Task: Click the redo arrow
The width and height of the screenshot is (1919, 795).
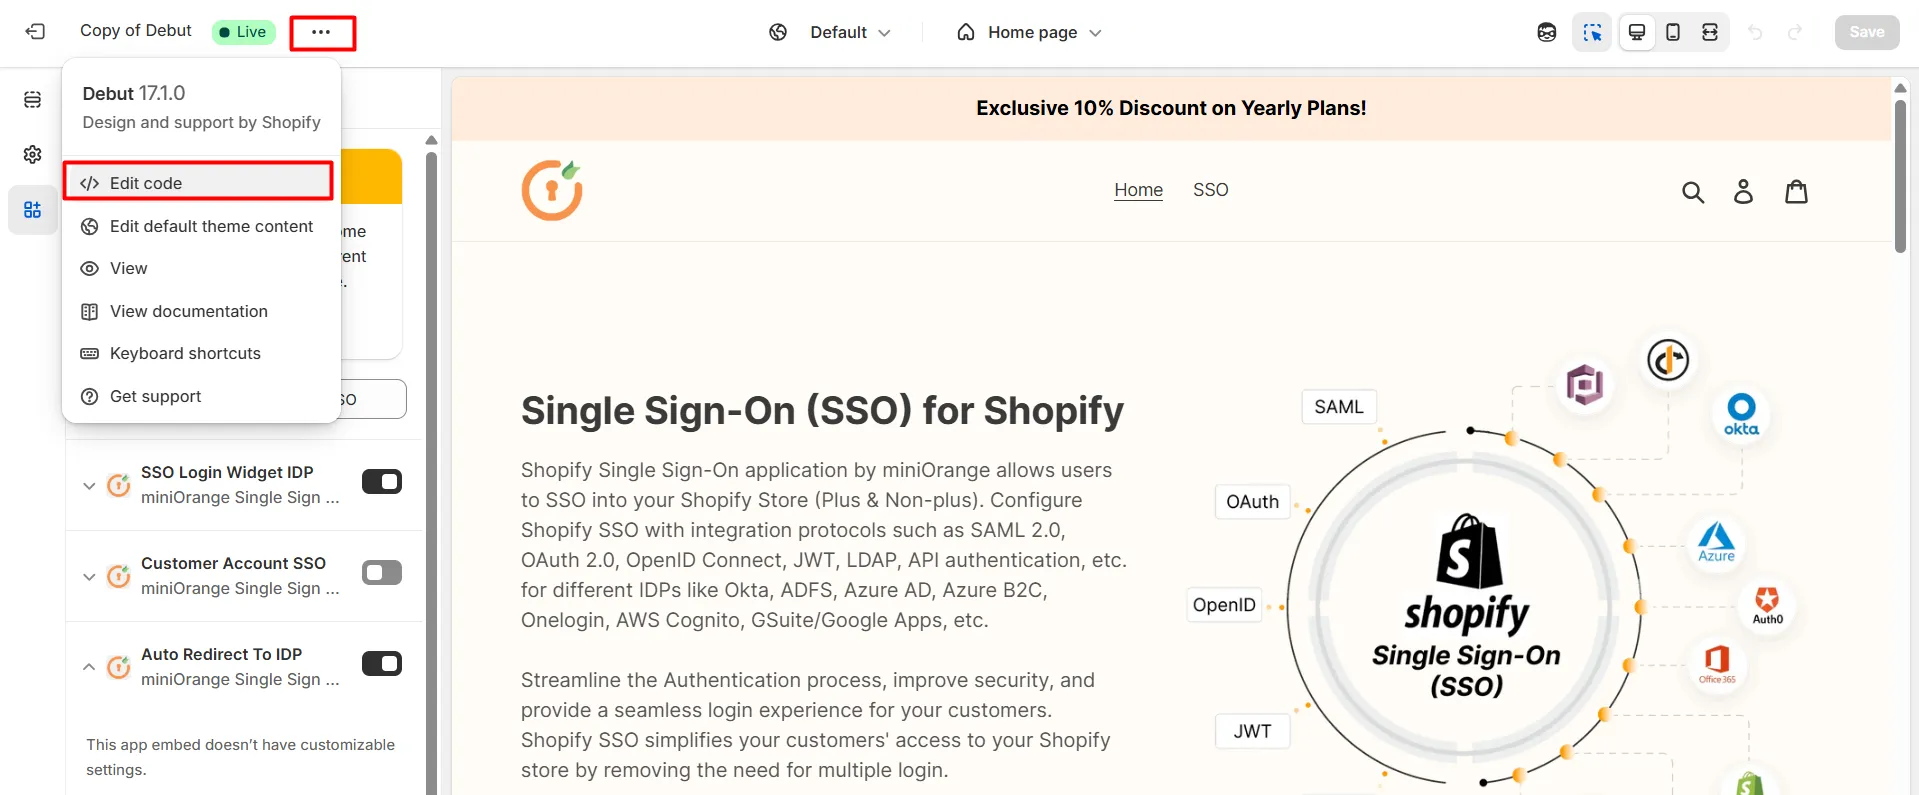Action: pyautogui.click(x=1795, y=32)
